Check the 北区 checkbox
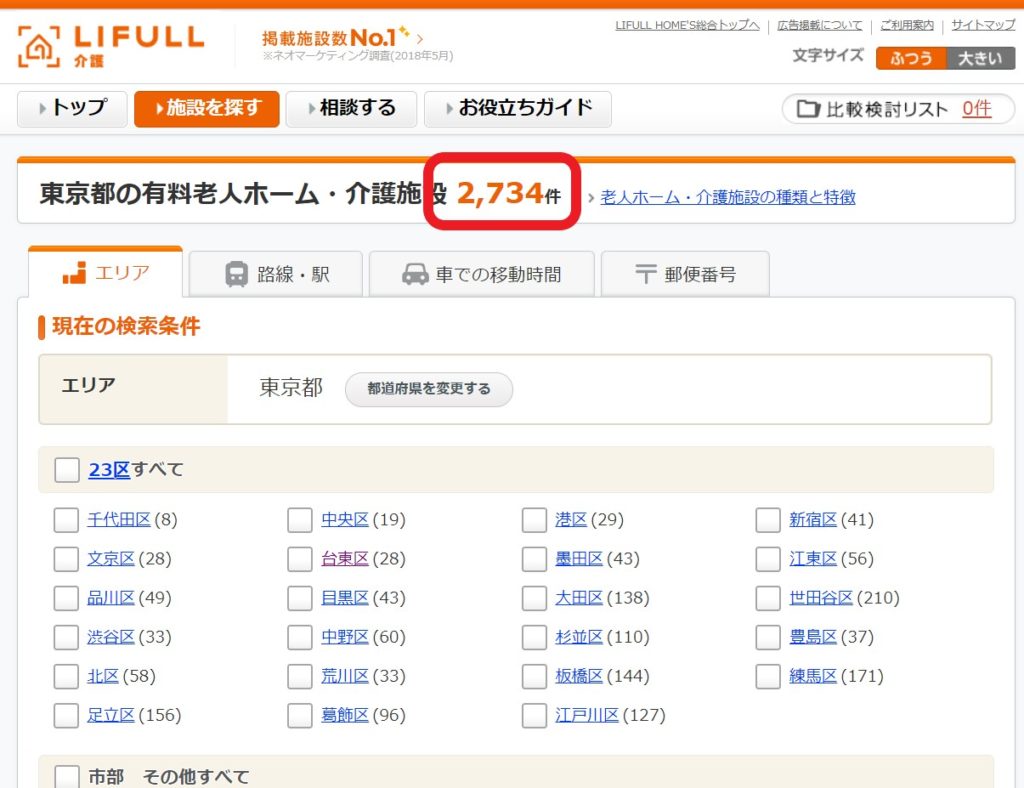Screen dimensions: 1024x788 click(x=66, y=677)
